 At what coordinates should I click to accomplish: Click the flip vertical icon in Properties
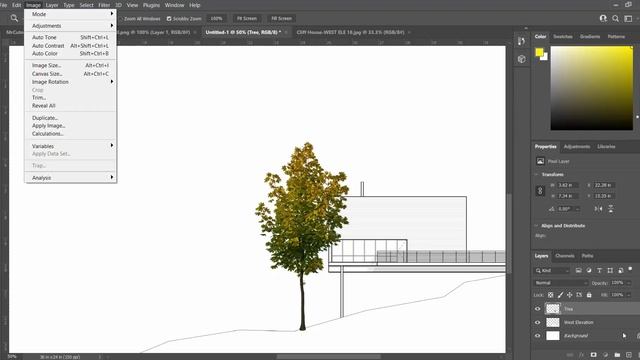pos(611,209)
